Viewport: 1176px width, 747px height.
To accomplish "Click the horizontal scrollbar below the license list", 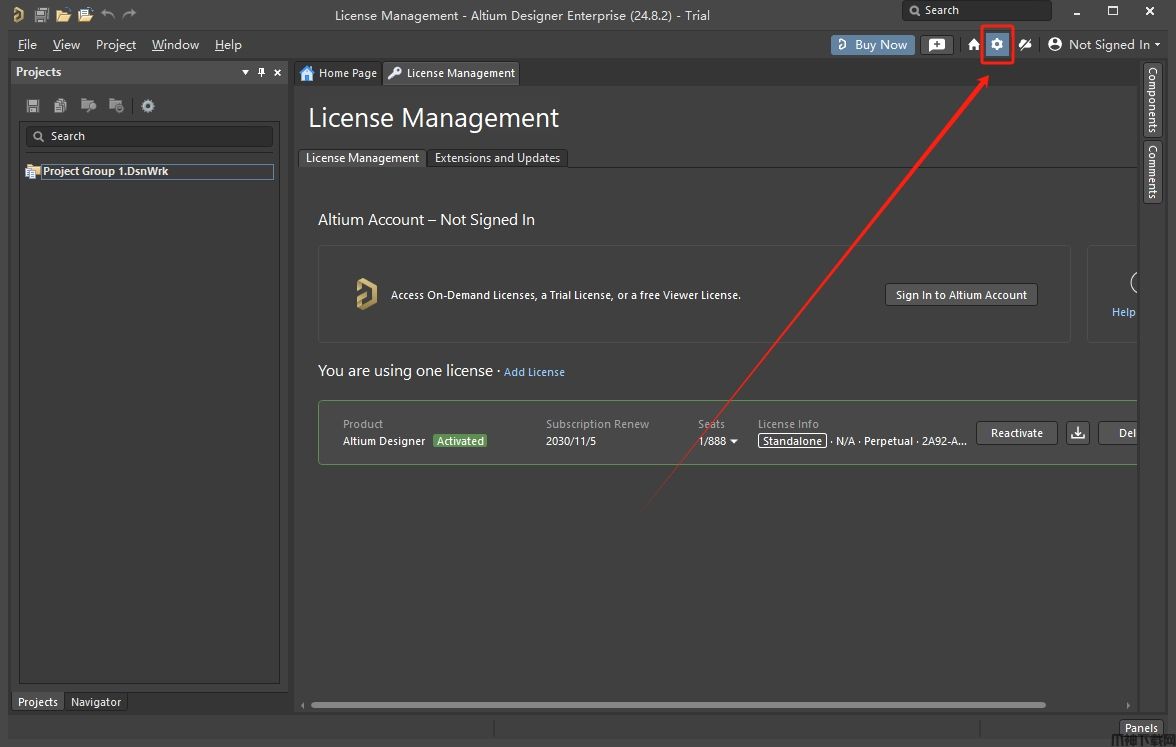I will [677, 705].
